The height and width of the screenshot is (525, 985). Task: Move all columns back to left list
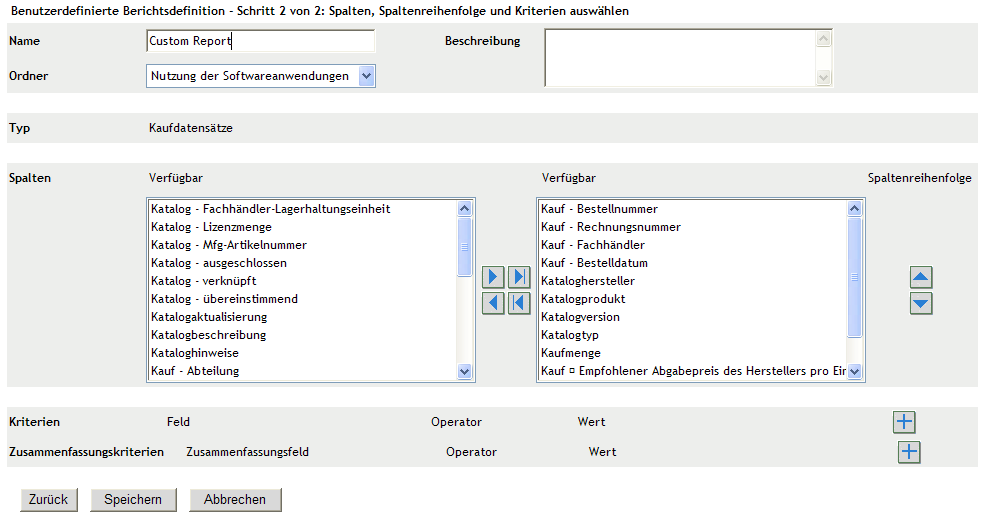(519, 303)
